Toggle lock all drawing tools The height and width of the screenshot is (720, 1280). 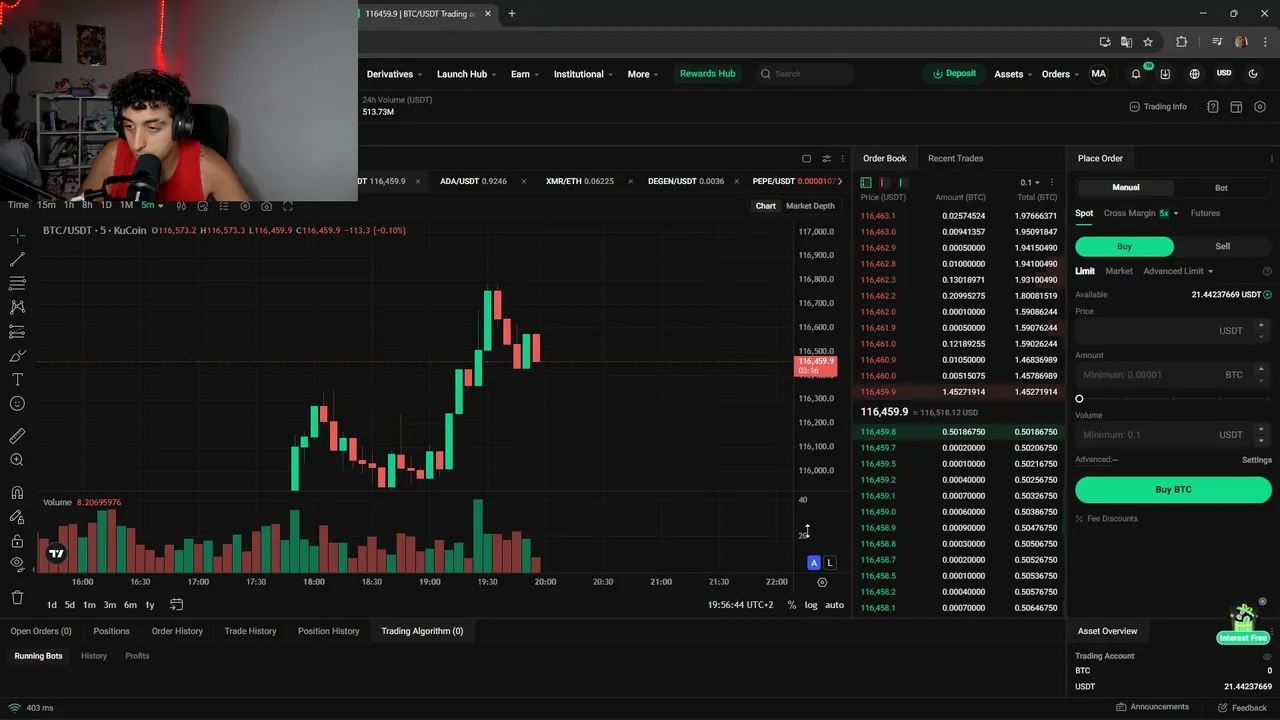[17, 541]
